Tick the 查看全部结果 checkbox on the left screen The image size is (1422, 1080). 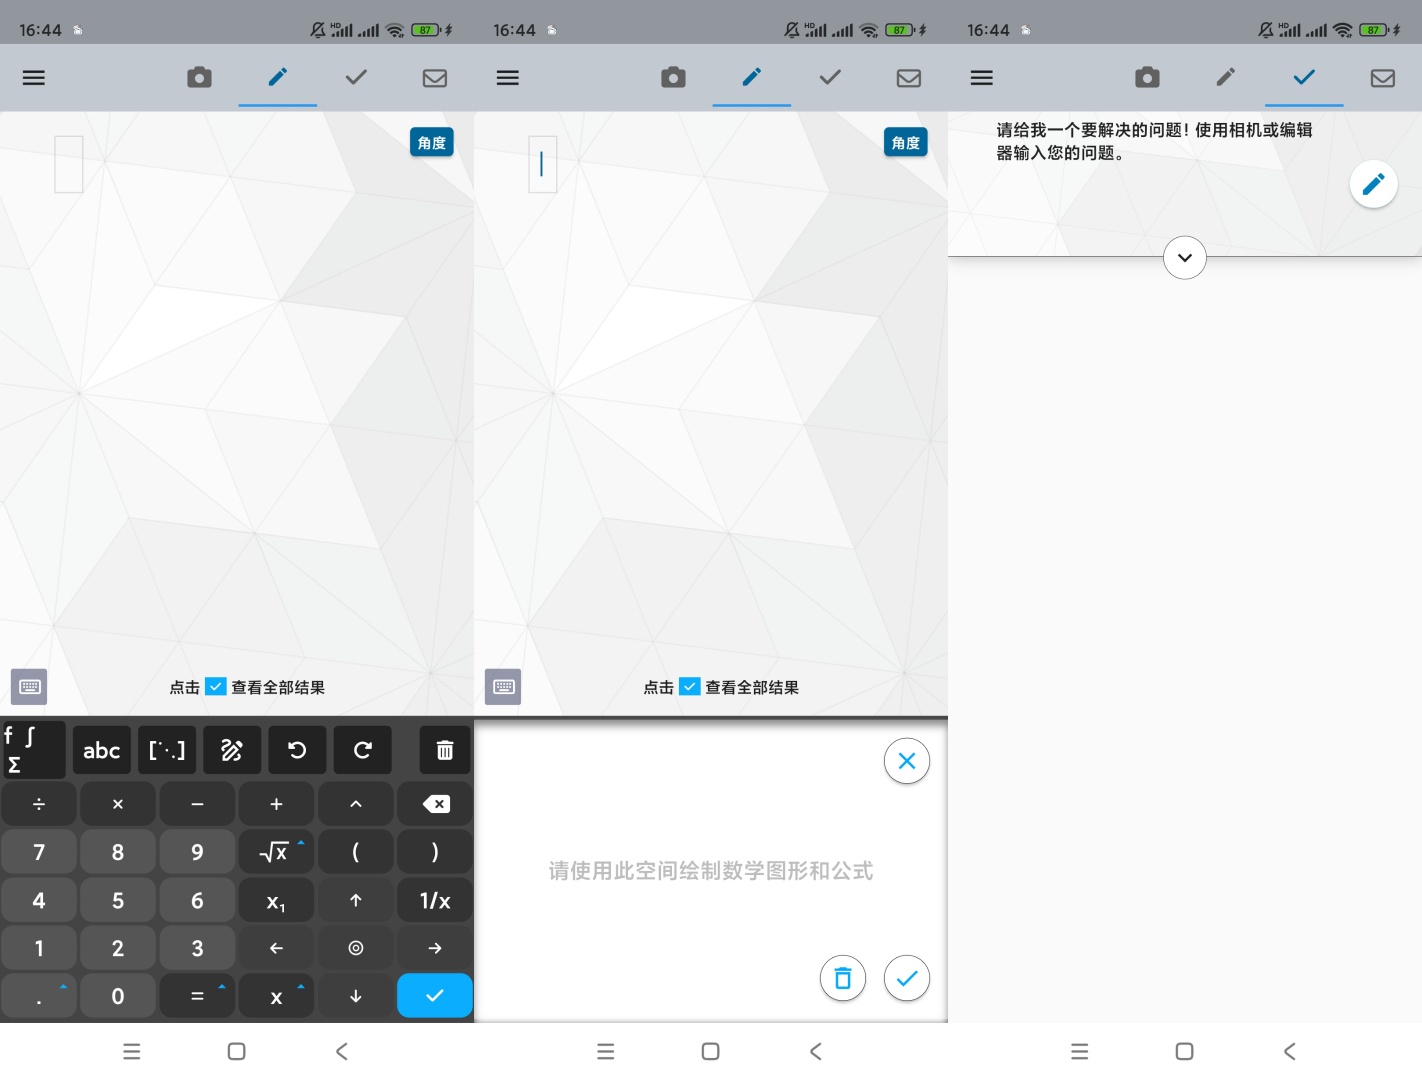(216, 687)
